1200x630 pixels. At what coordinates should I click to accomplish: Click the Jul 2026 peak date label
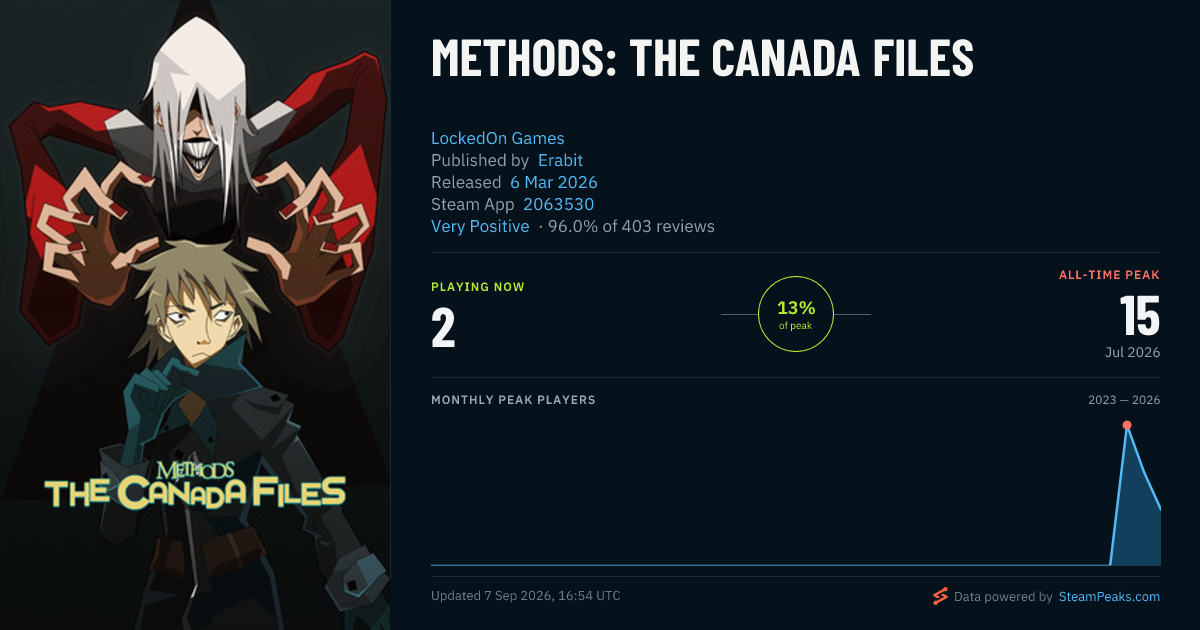tap(1132, 352)
